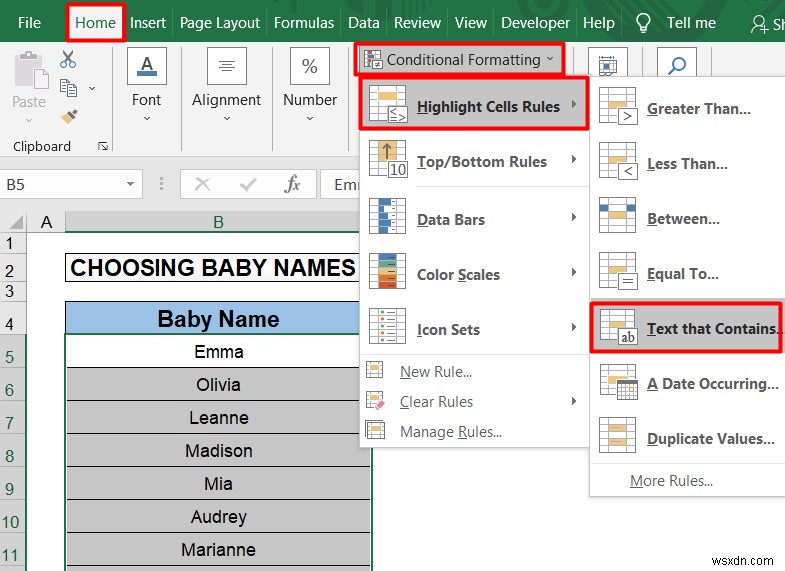Open the Number percent group icon

pos(310,66)
